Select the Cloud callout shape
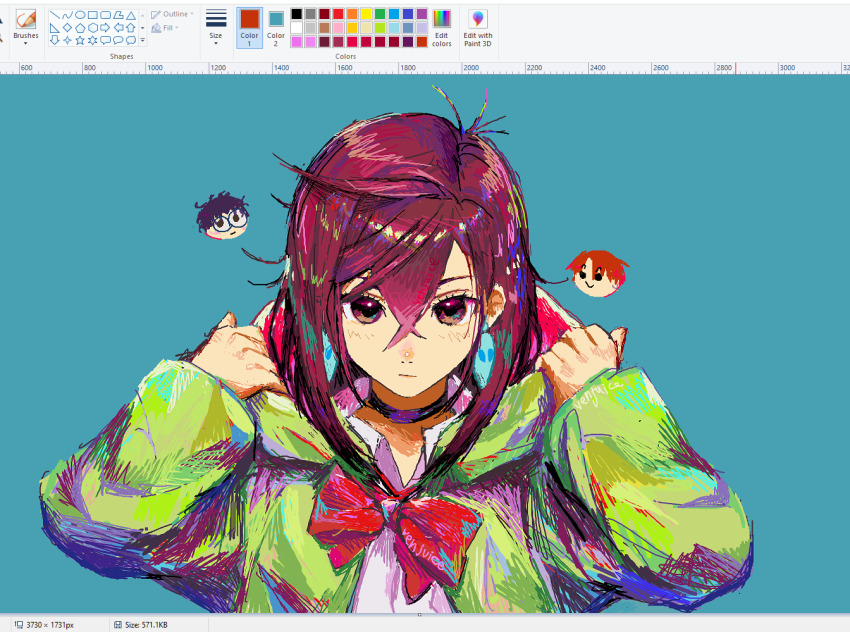850x632 pixels. pos(131,40)
